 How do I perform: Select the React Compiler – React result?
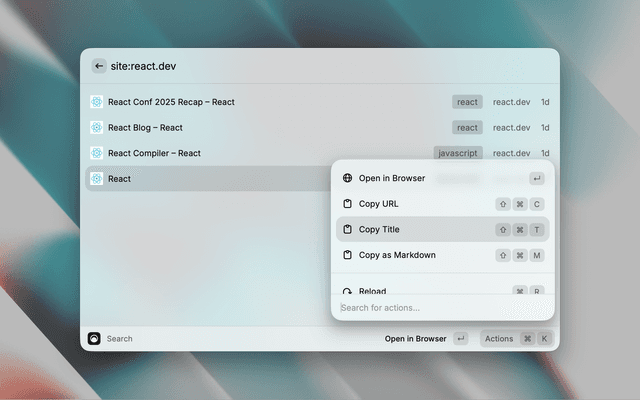tap(320, 153)
